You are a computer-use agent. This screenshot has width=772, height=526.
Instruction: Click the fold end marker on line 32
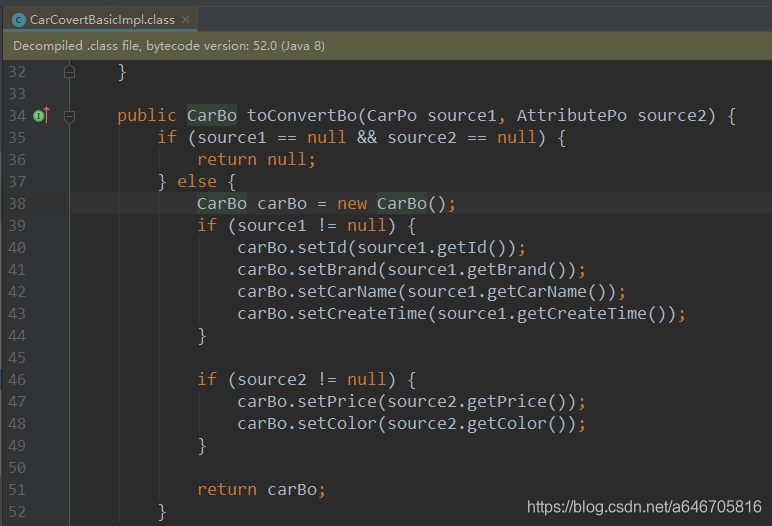69,72
